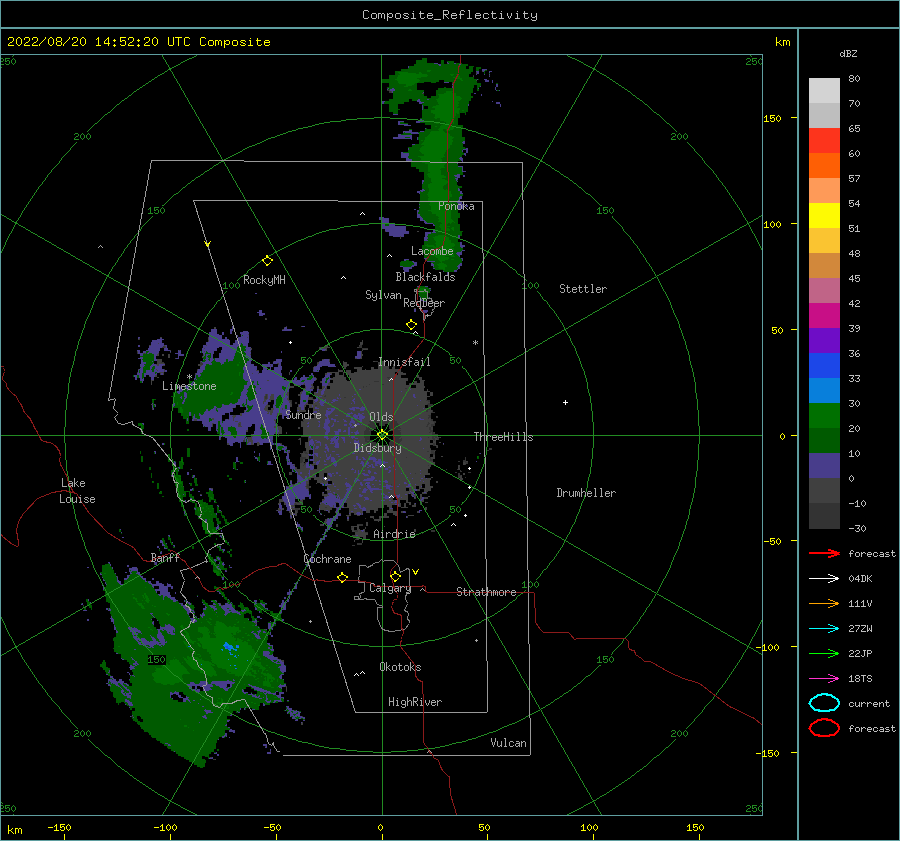The width and height of the screenshot is (900, 841).
Task: Click the yellow diamond marker above Calgary
Action: point(395,576)
